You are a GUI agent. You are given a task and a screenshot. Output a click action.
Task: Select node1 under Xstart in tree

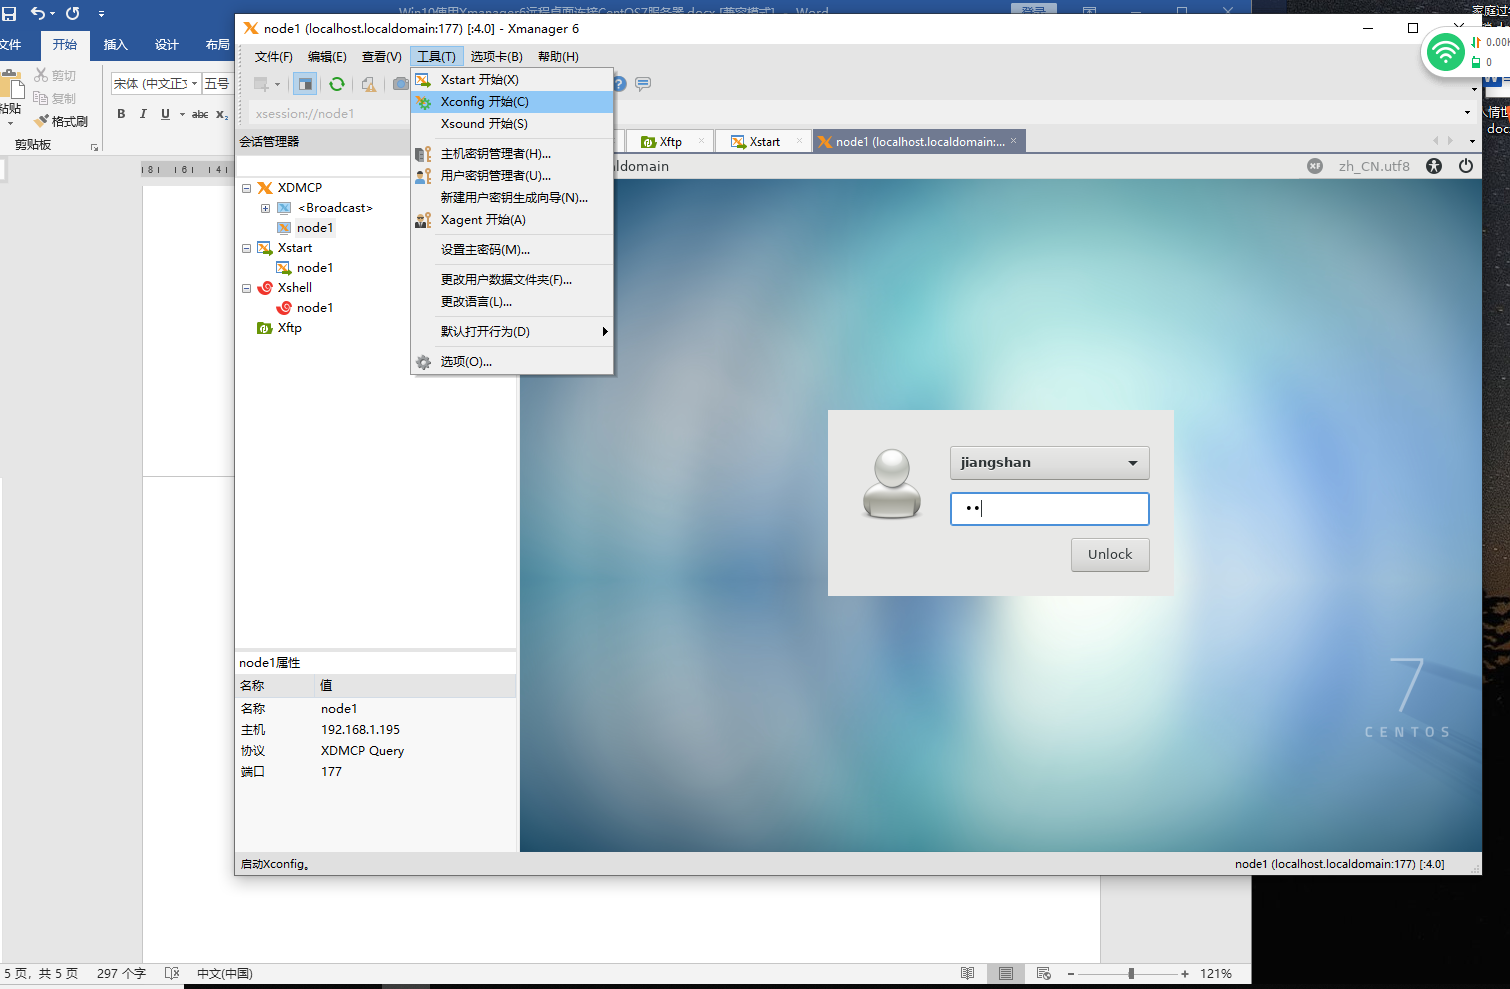[315, 268]
